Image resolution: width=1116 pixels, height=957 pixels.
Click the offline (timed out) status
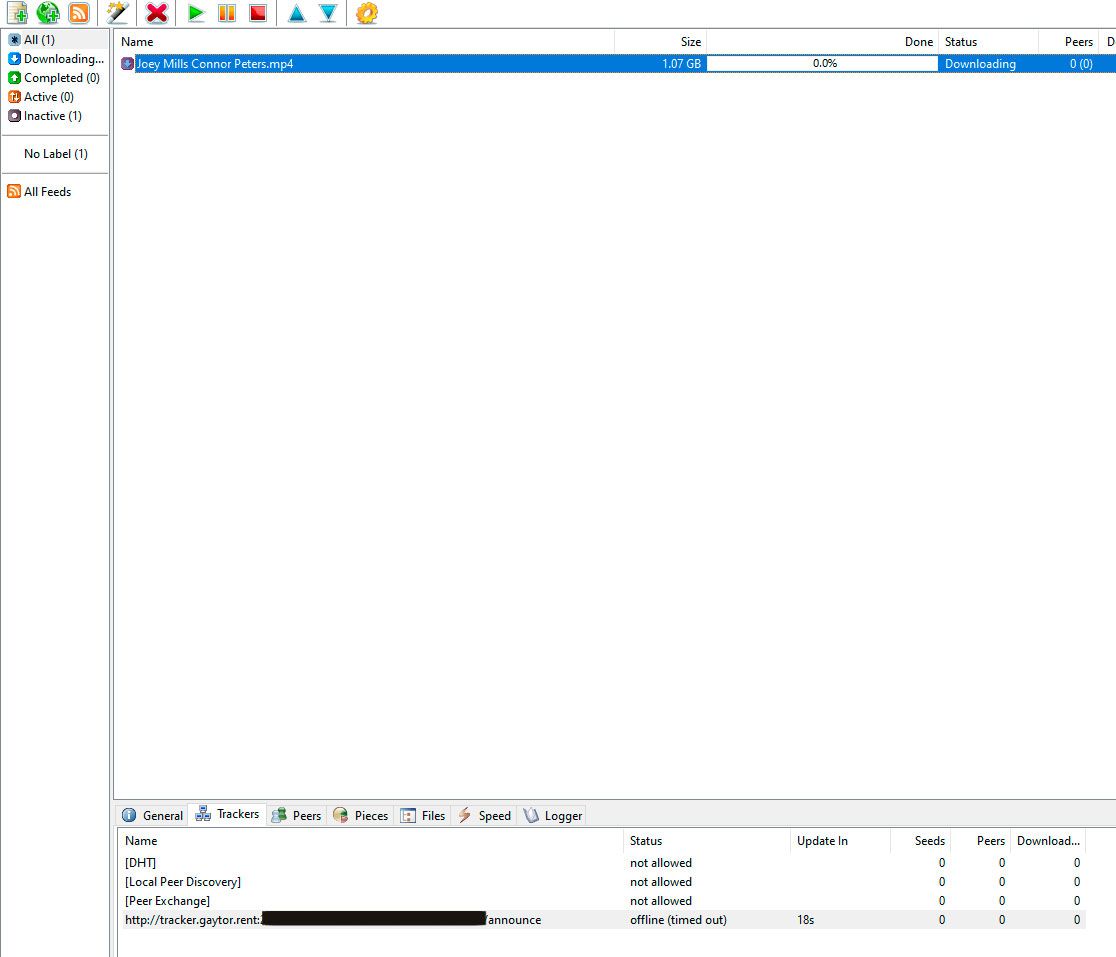[x=678, y=920]
